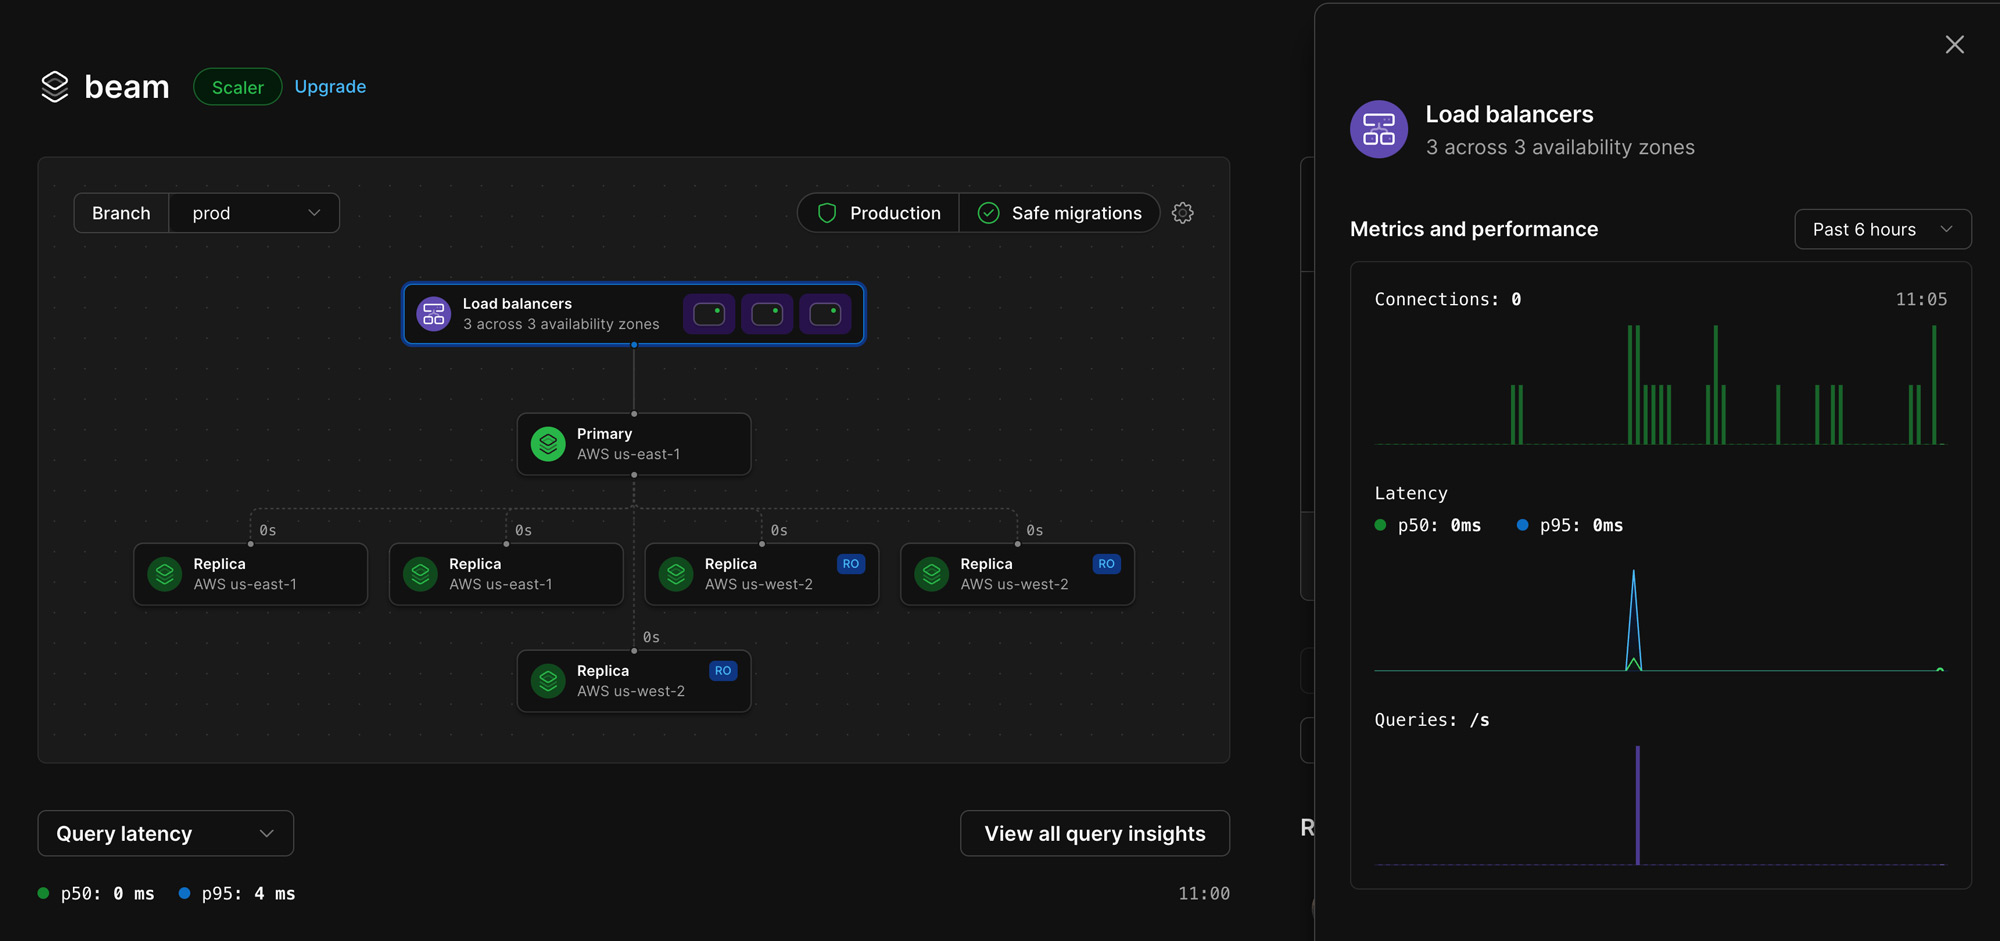Open View all query insights

point(1095,833)
